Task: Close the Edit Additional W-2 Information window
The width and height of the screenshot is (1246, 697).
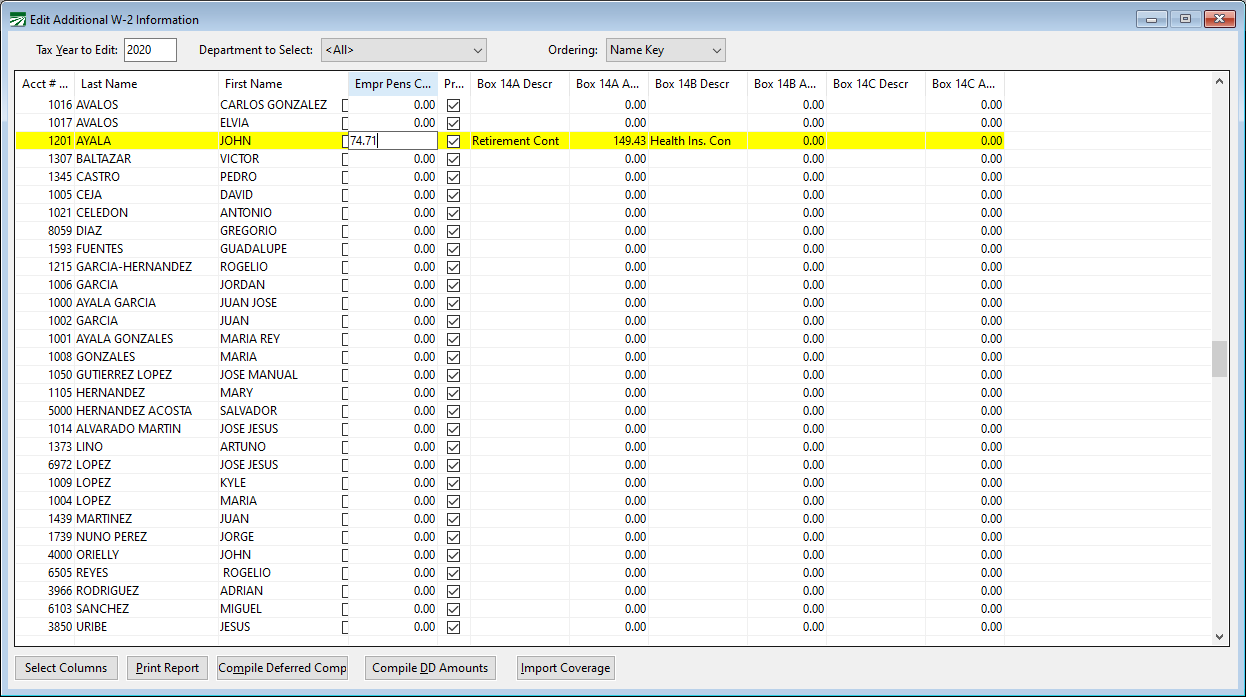Action: coord(1220,19)
